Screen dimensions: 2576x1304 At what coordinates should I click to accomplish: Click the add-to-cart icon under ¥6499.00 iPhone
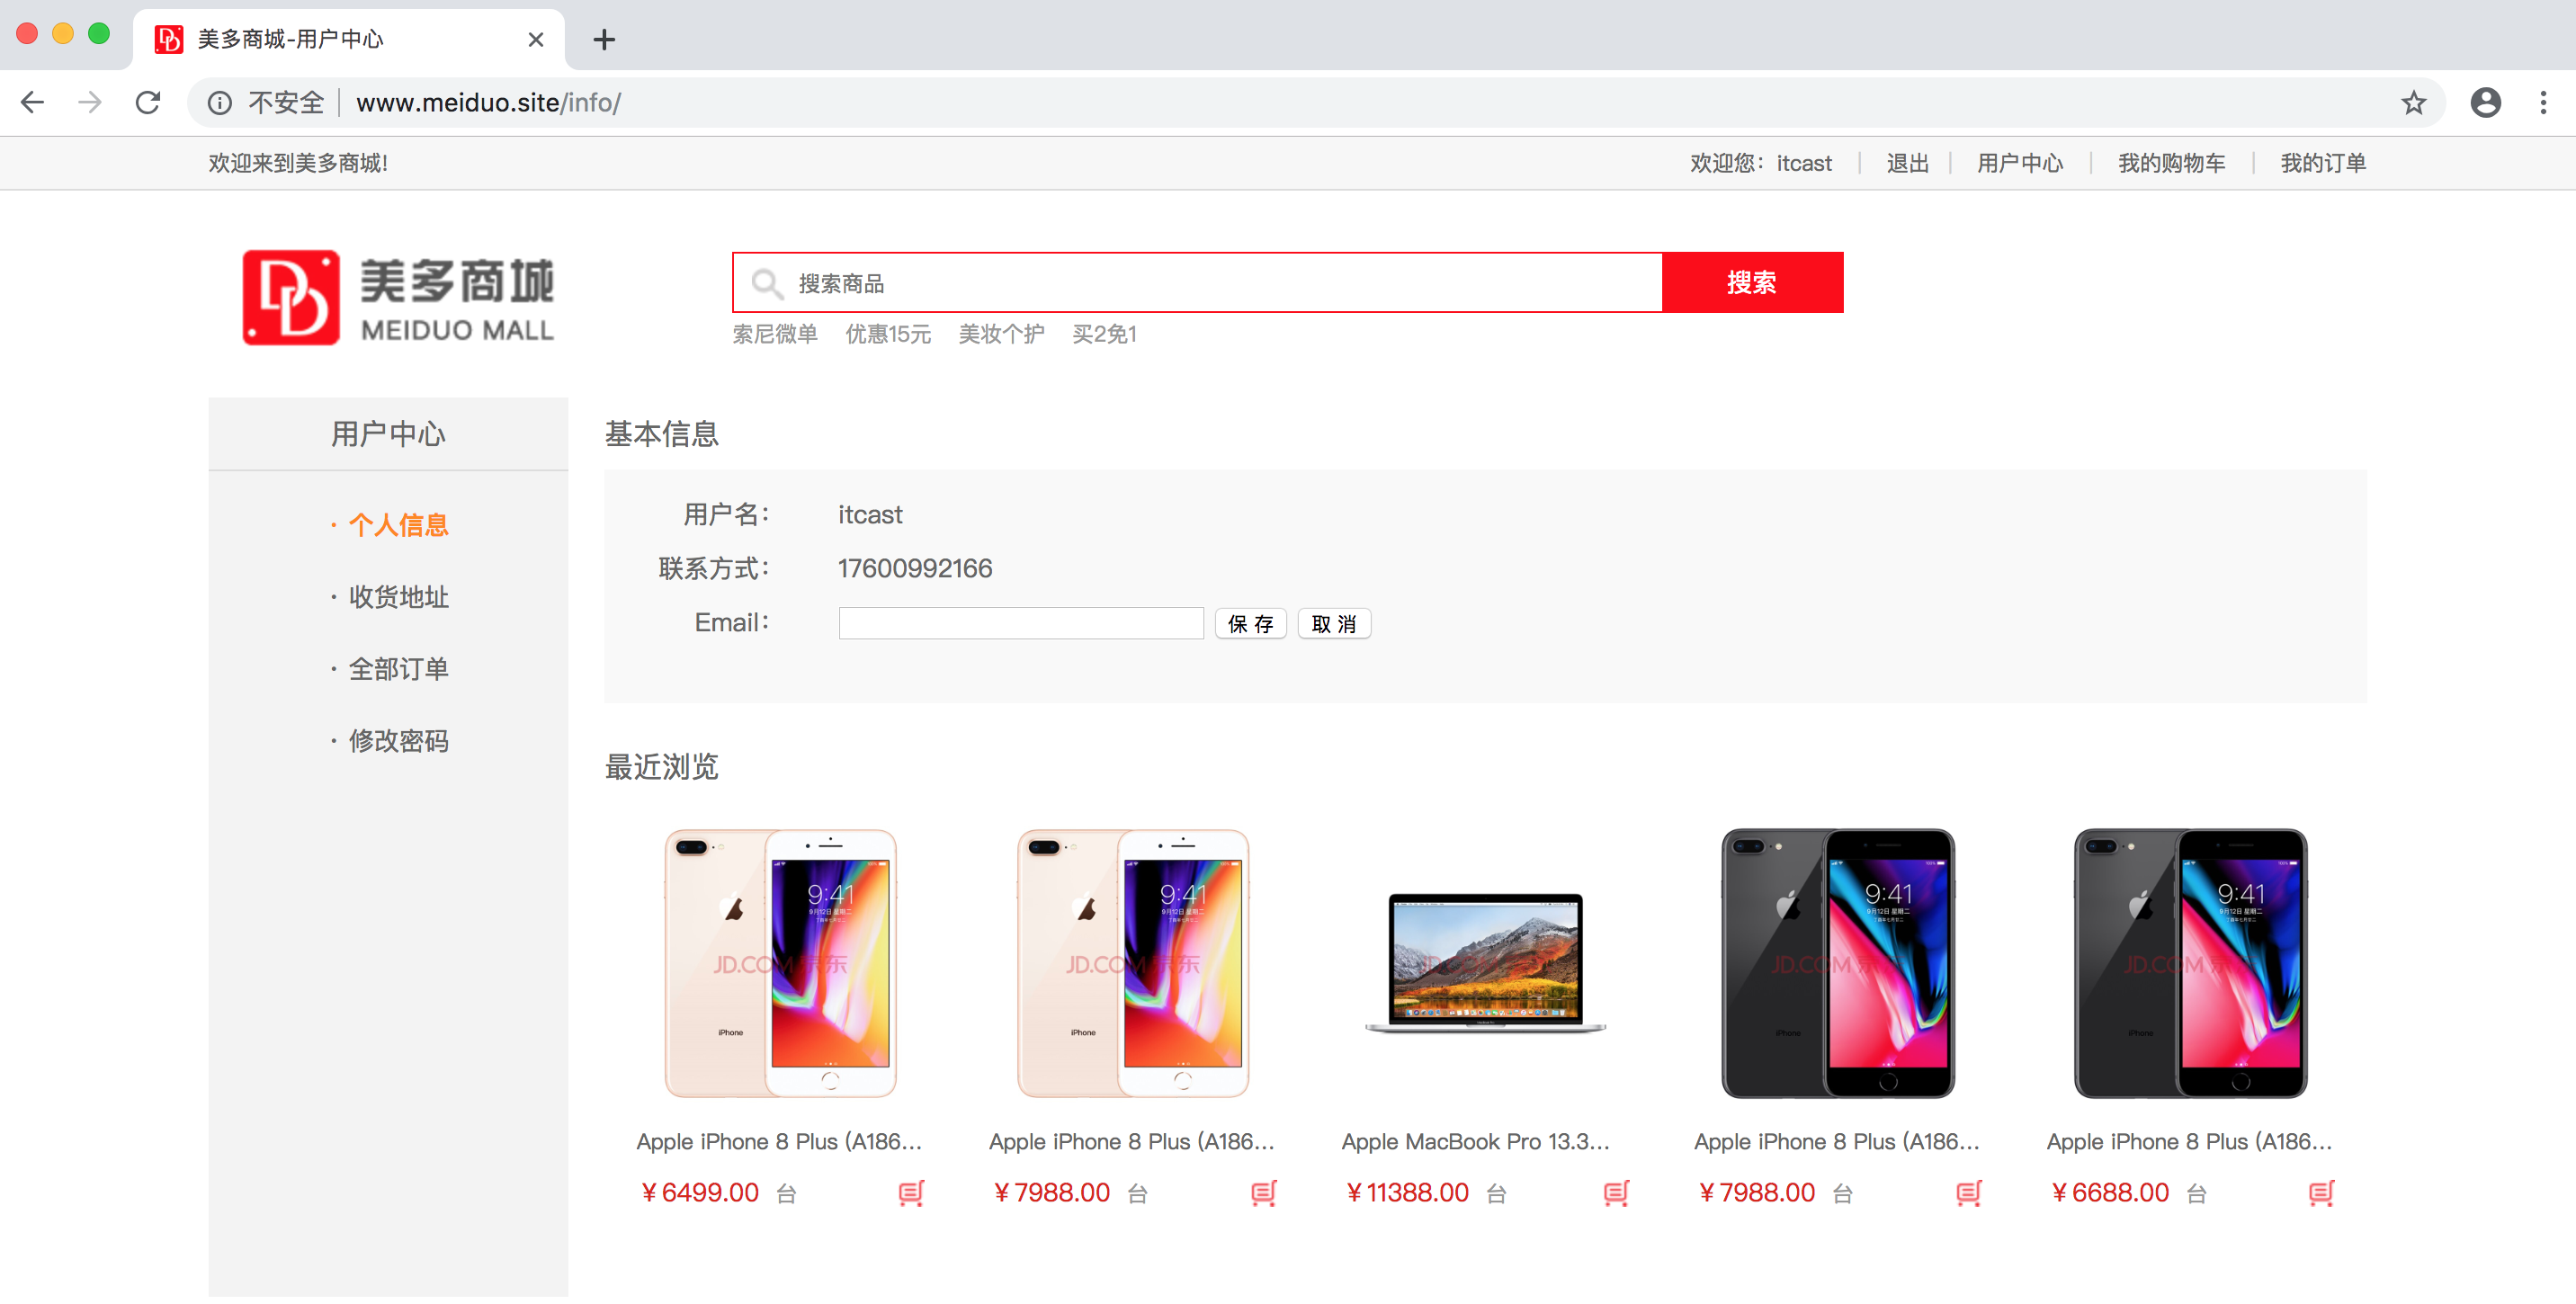[910, 1193]
